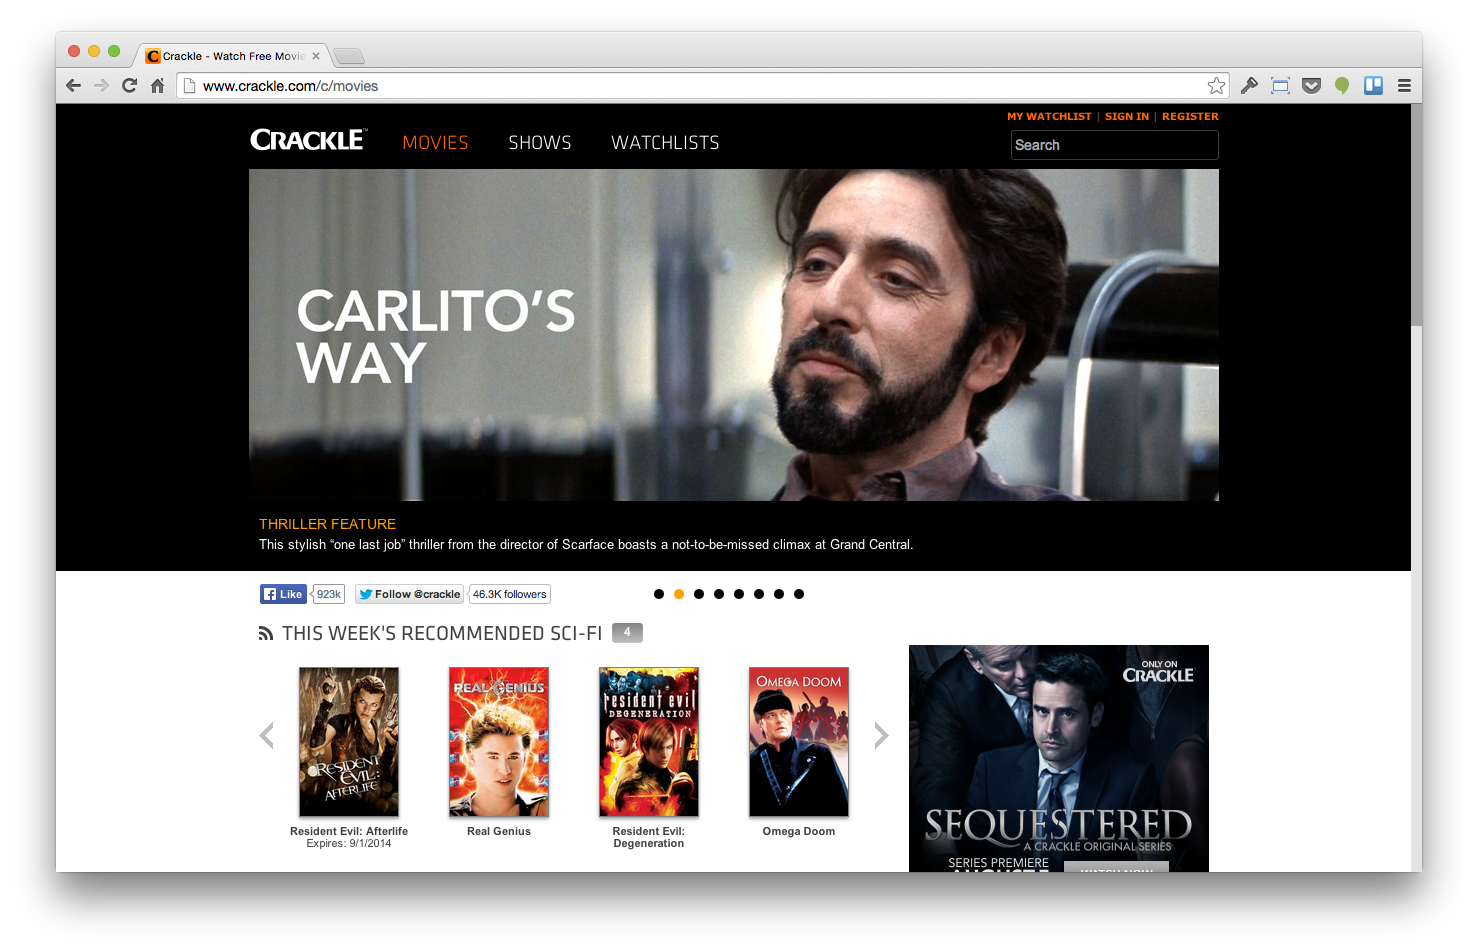Select sixth carousel dot
Image resolution: width=1478 pixels, height=952 pixels.
[759, 594]
